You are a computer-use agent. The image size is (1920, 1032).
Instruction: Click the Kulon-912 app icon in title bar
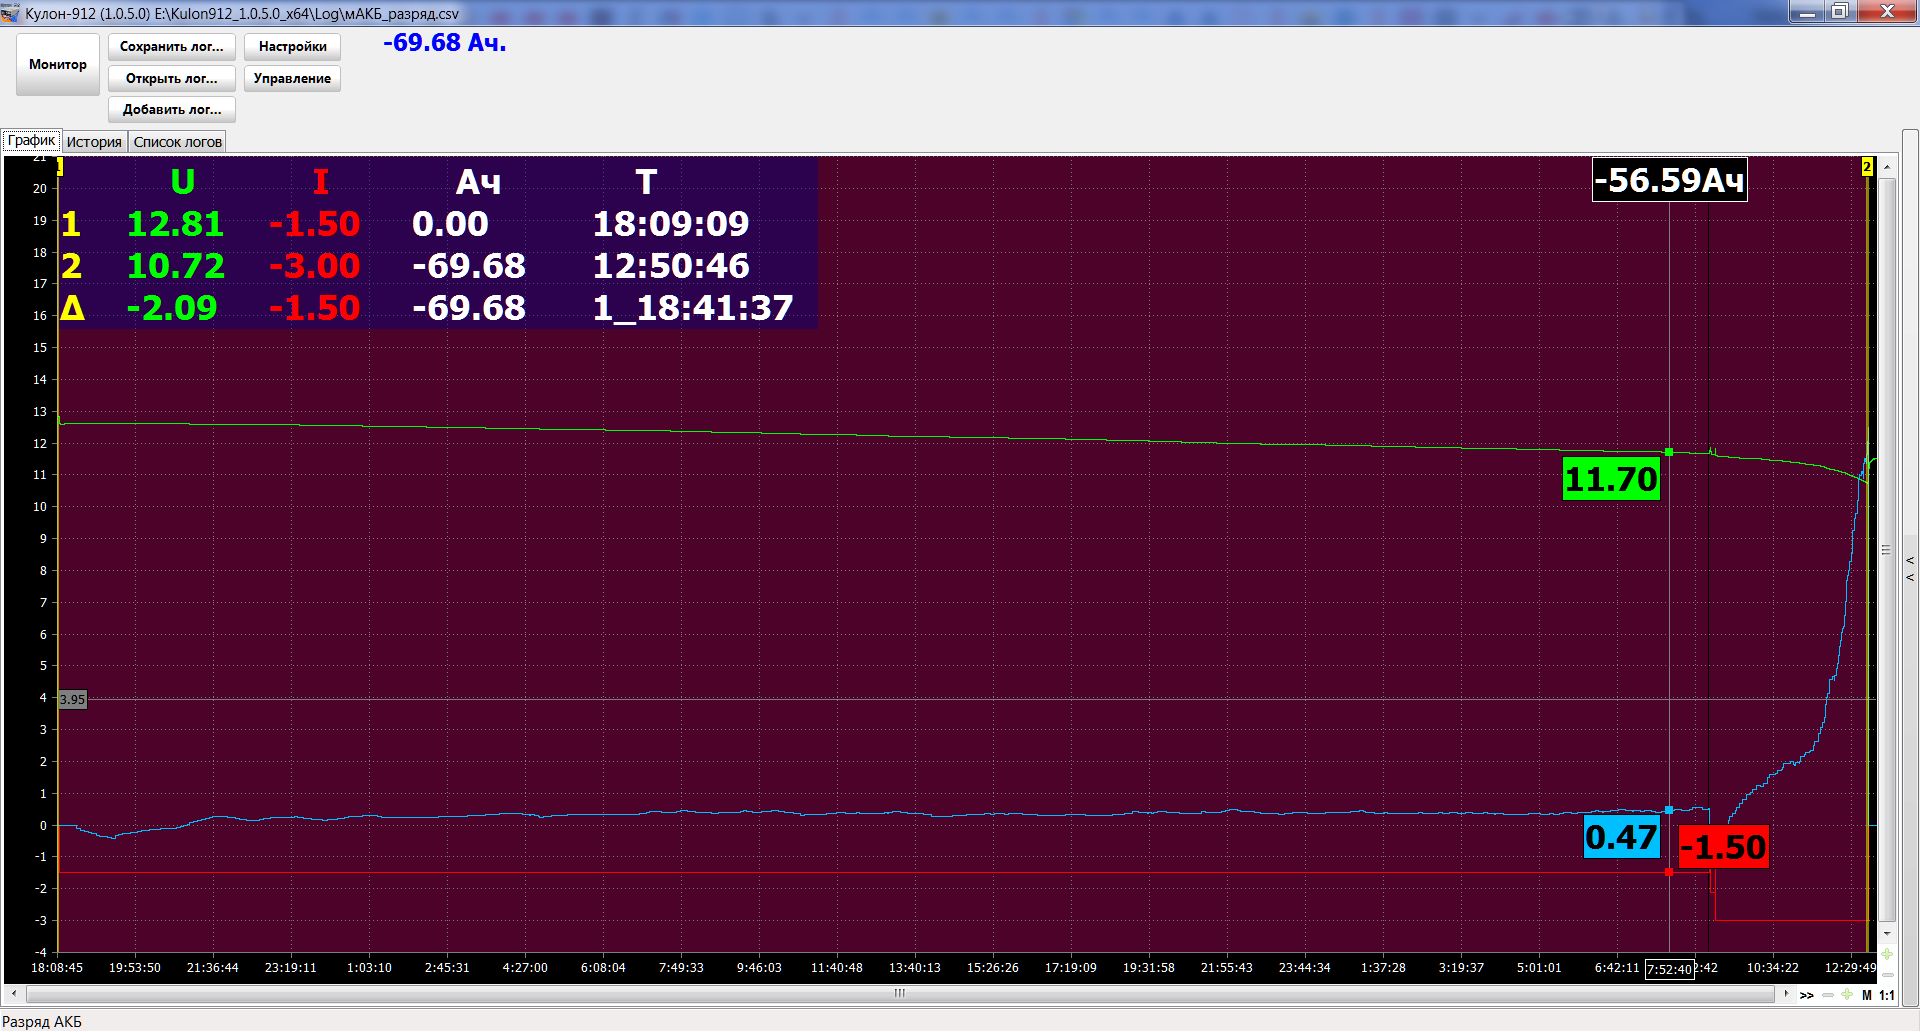pos(10,13)
